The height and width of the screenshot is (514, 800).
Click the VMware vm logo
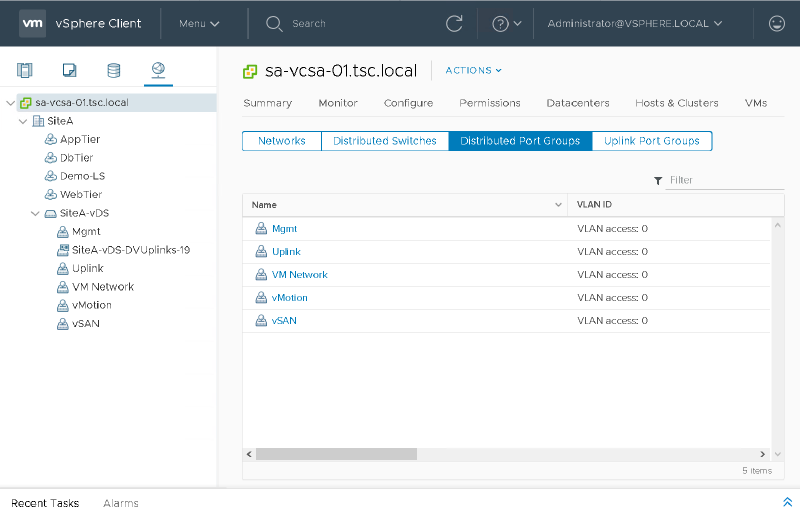[x=33, y=23]
